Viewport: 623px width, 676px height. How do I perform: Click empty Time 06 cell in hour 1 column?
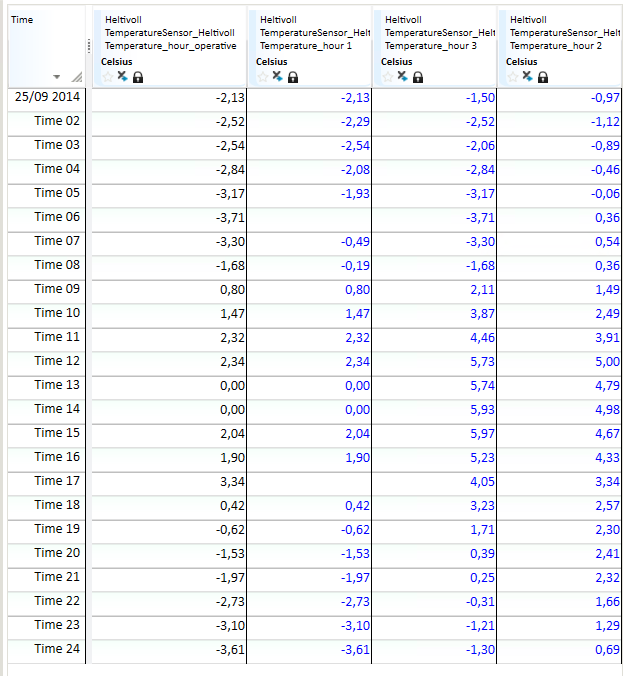coord(309,217)
